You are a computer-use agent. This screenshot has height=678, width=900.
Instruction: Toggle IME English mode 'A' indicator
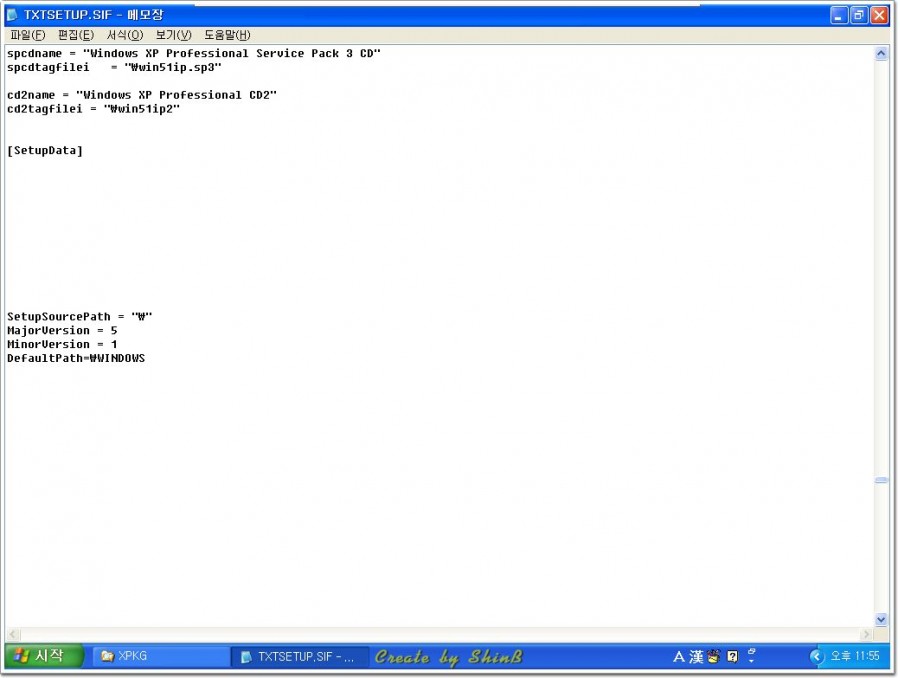click(679, 656)
